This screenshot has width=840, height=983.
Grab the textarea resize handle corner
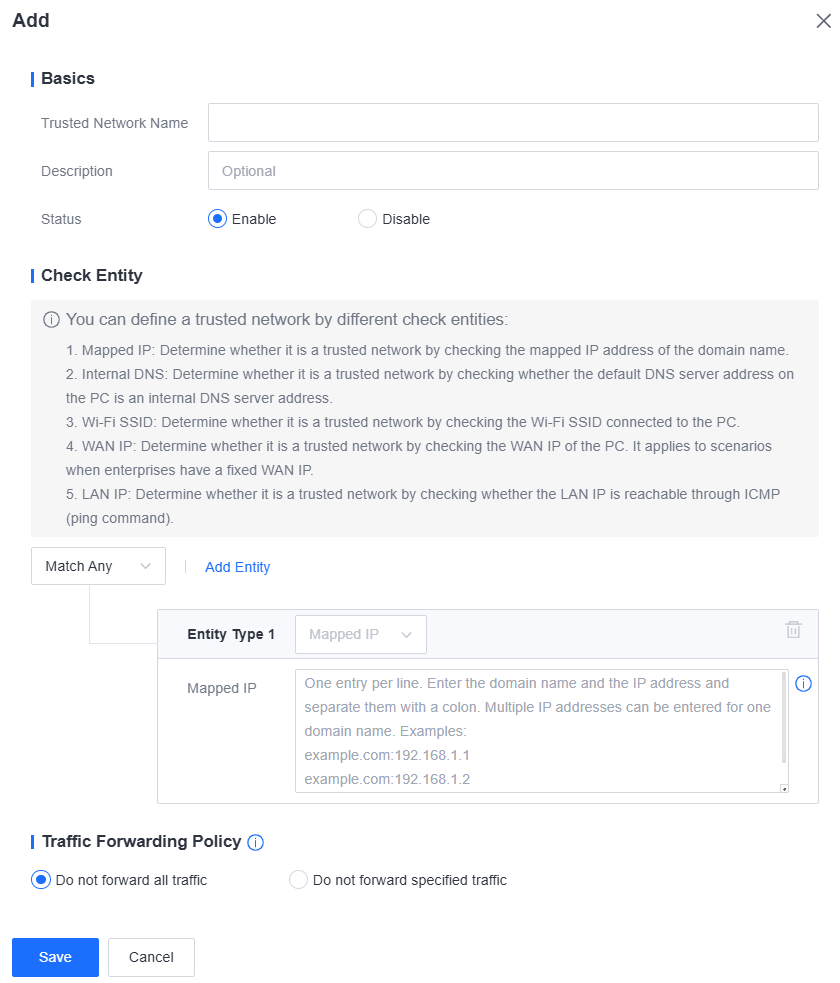pos(784,789)
